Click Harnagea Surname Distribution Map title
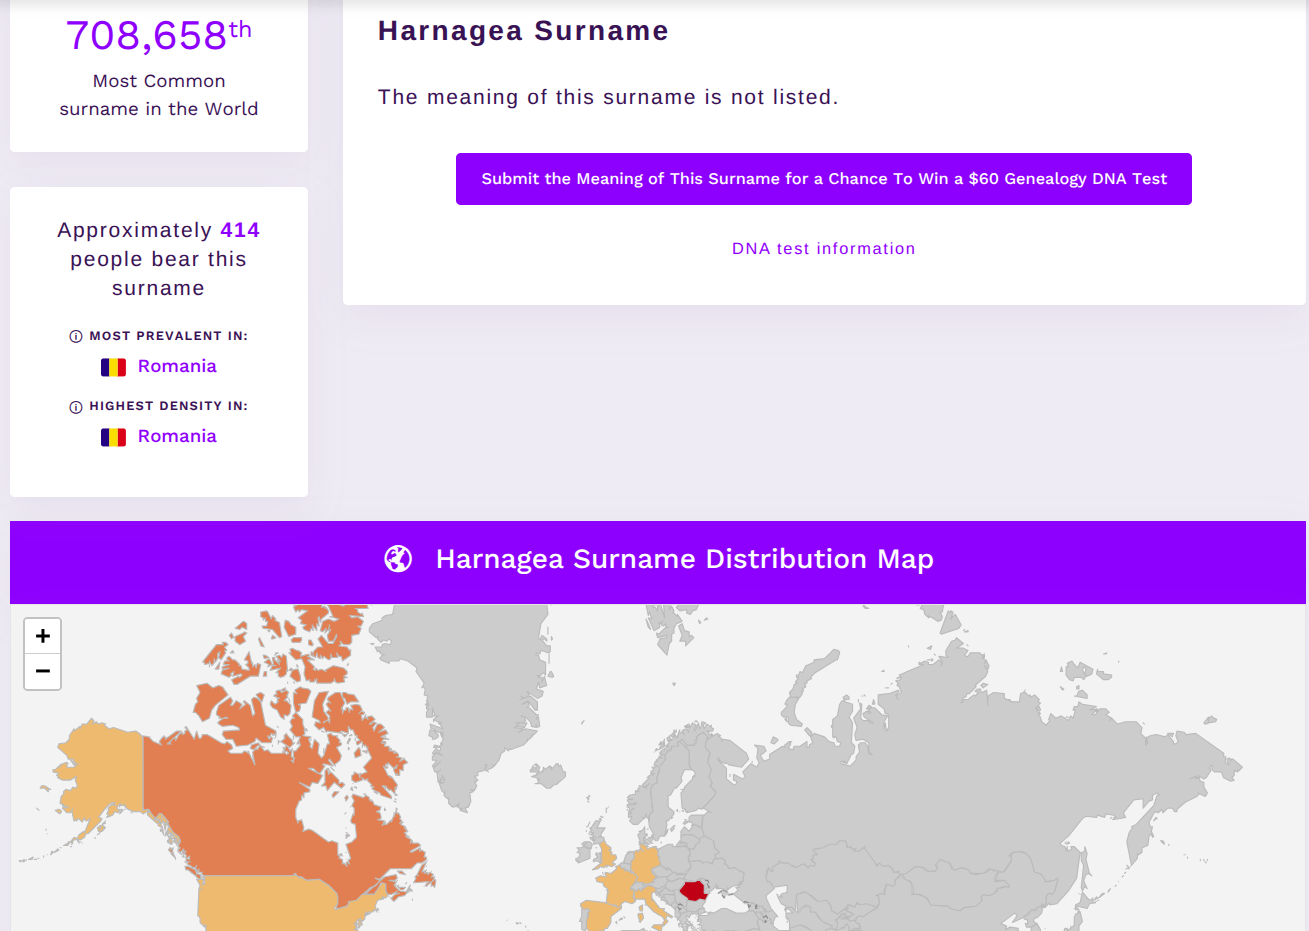Viewport: 1309px width, 931px height. coord(685,559)
